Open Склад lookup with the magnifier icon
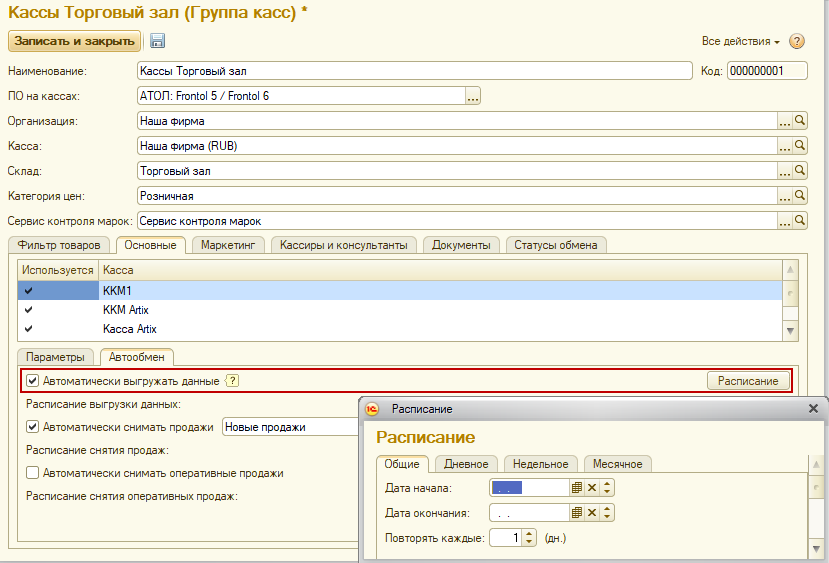 [x=800, y=171]
